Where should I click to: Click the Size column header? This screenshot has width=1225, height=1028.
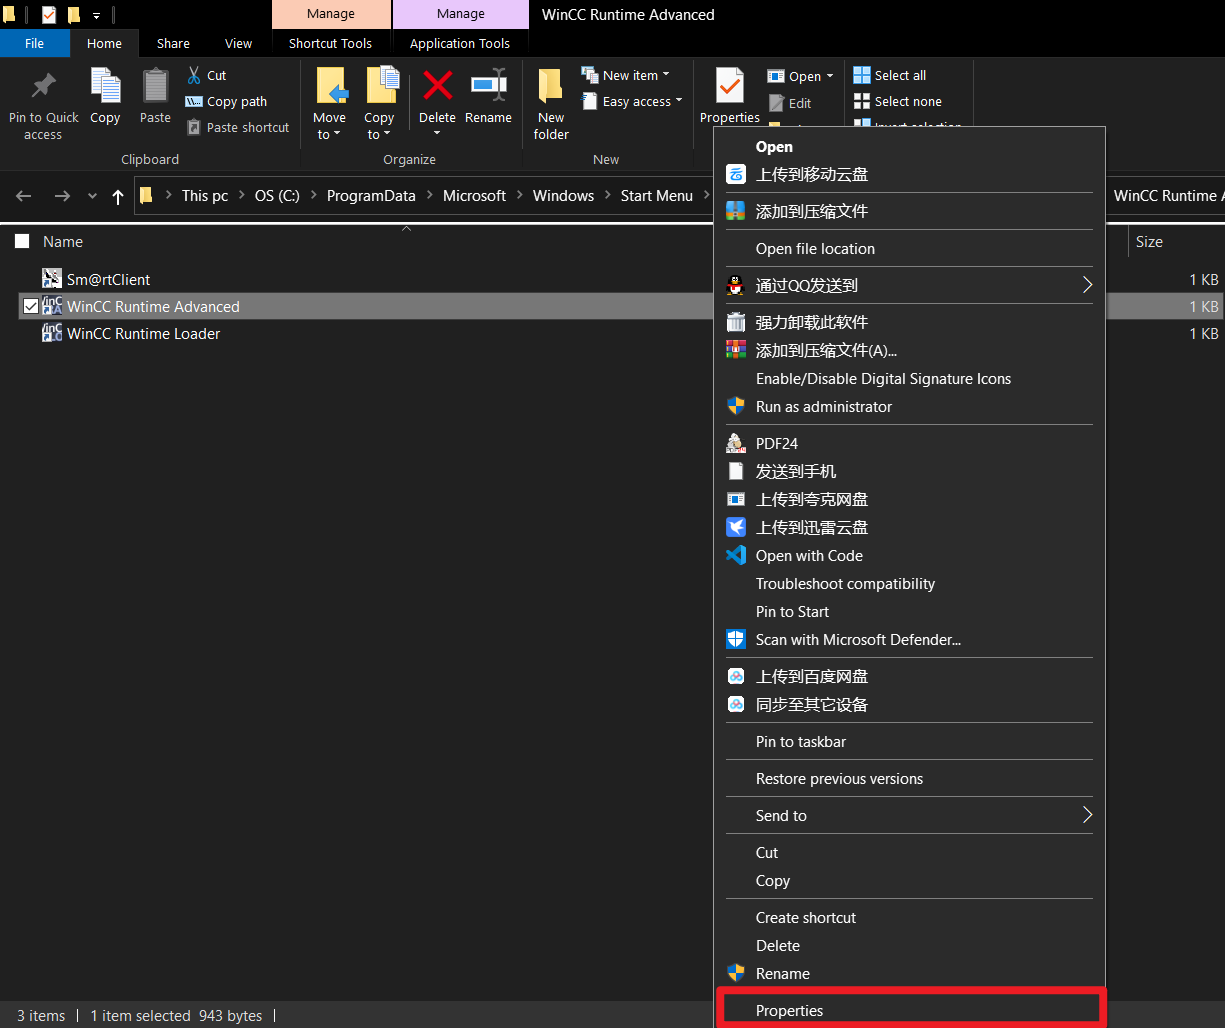coord(1149,241)
